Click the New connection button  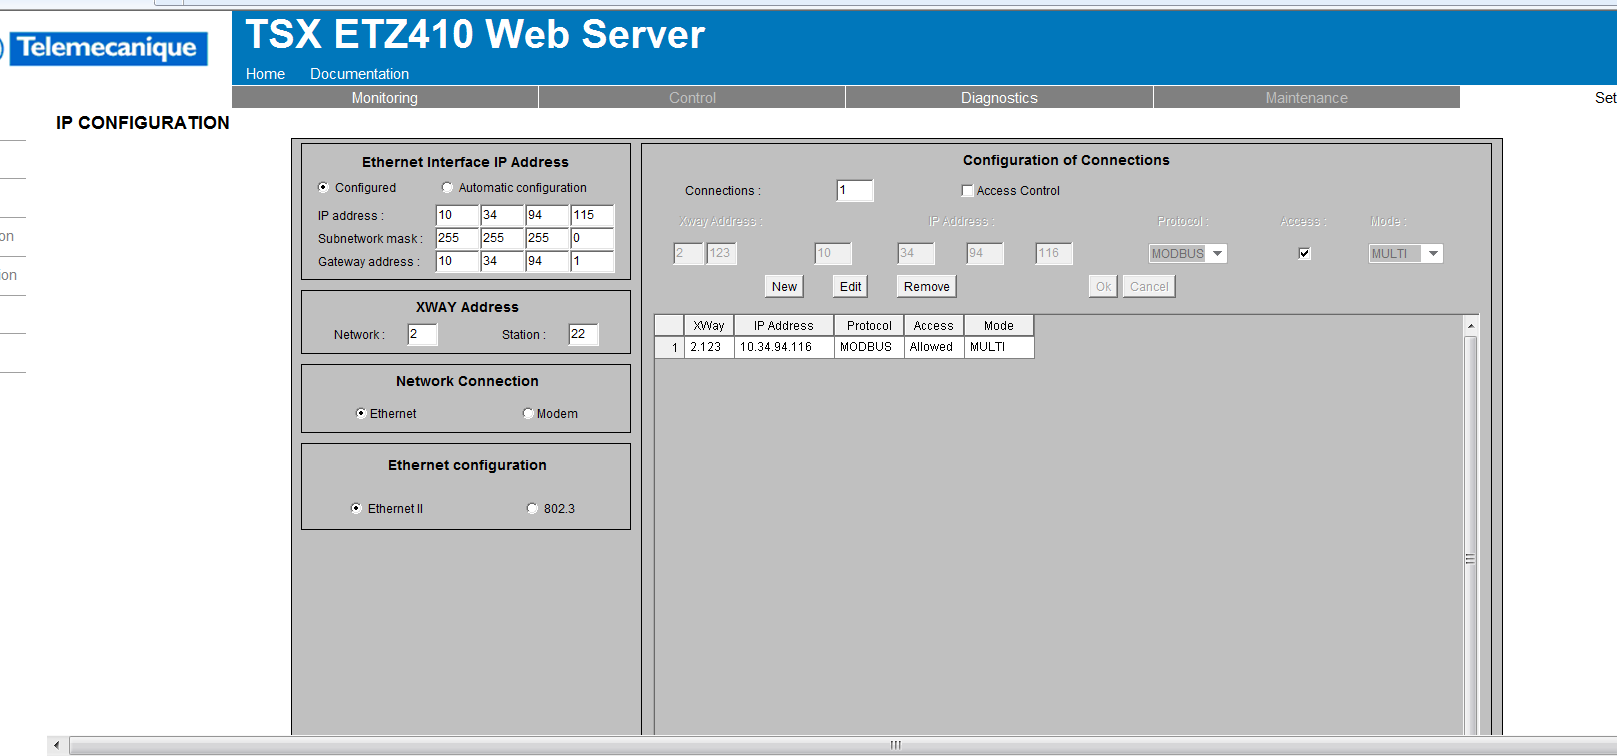coord(784,287)
